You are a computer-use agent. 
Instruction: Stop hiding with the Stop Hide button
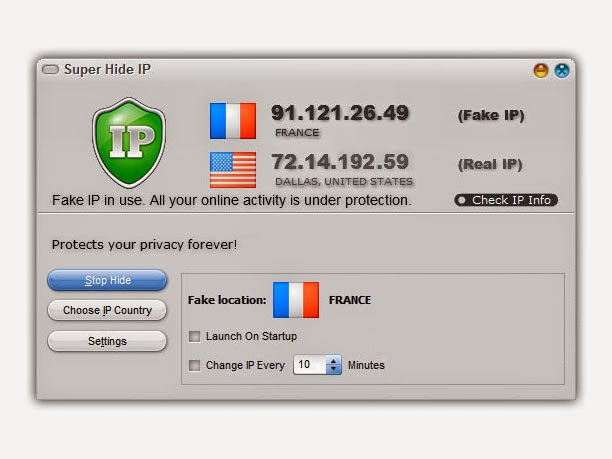click(107, 280)
